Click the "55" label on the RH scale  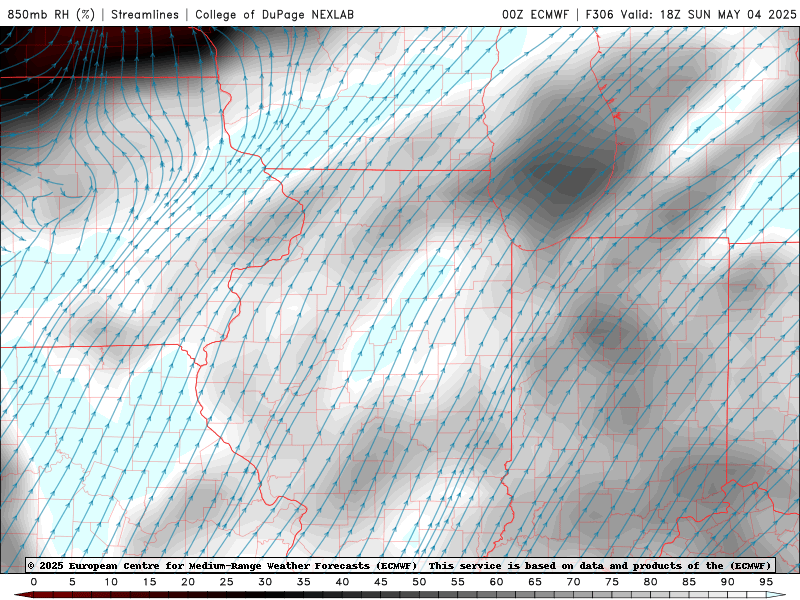(x=458, y=582)
